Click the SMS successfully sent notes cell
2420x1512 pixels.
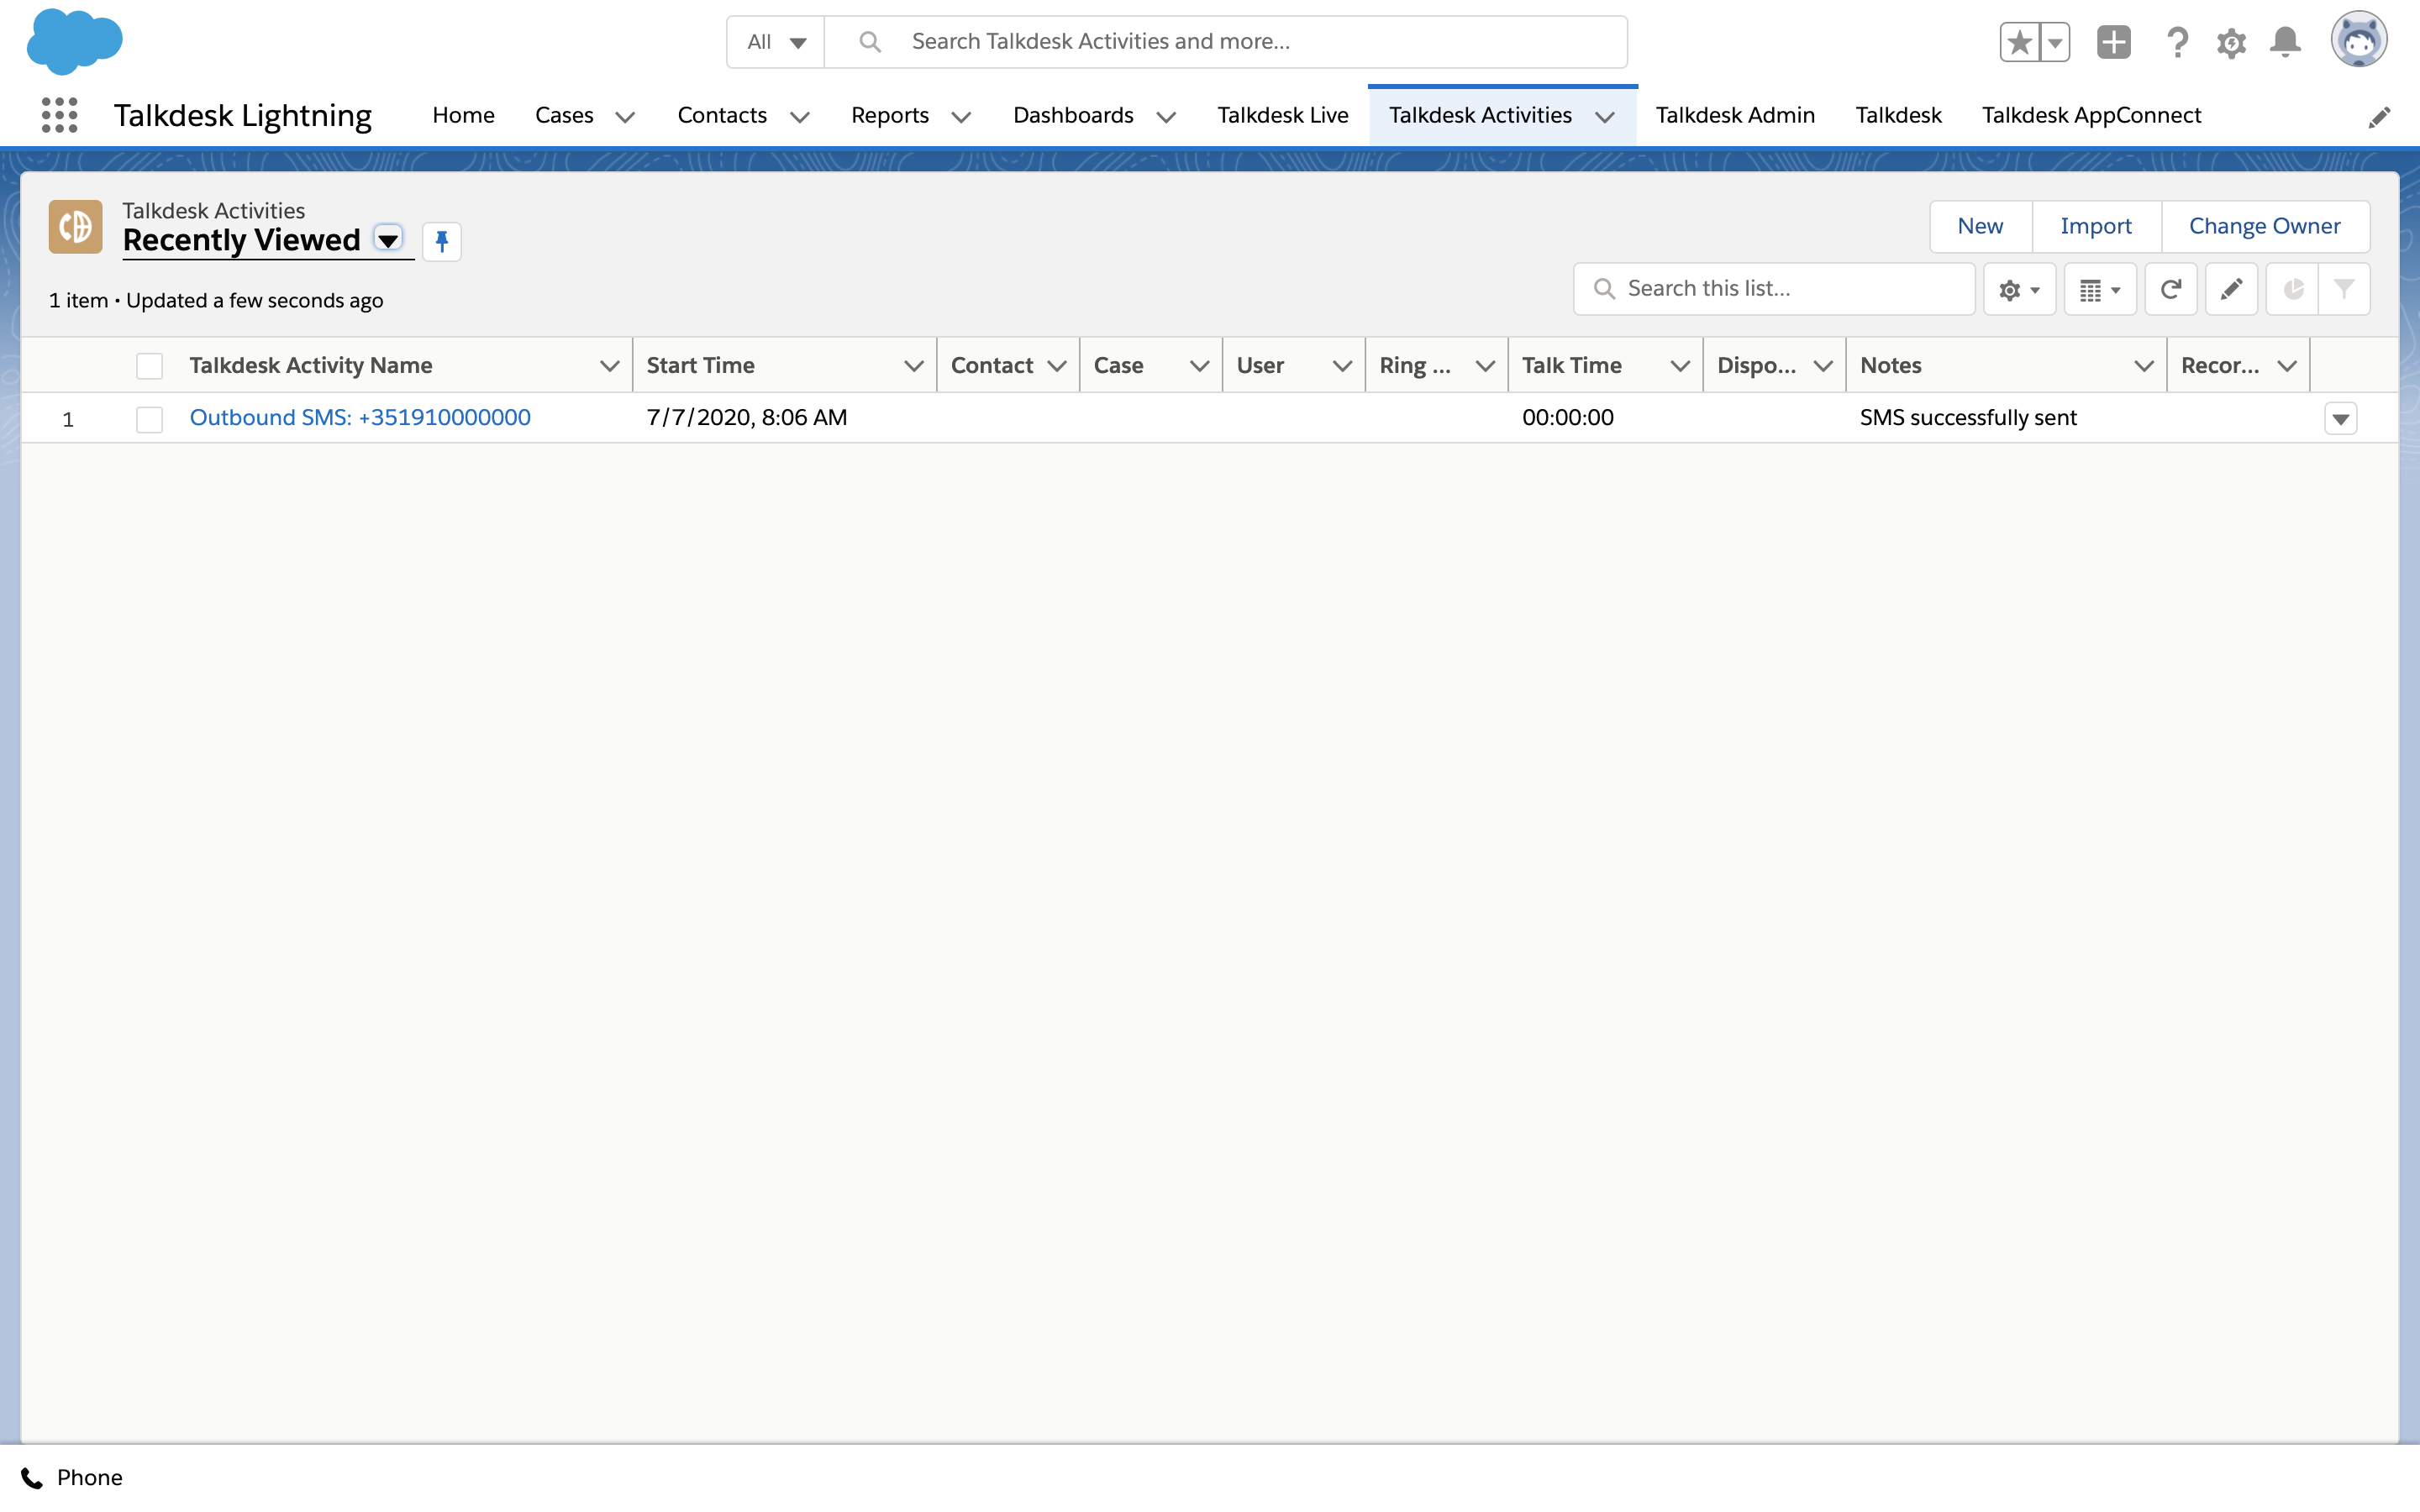(x=1968, y=418)
